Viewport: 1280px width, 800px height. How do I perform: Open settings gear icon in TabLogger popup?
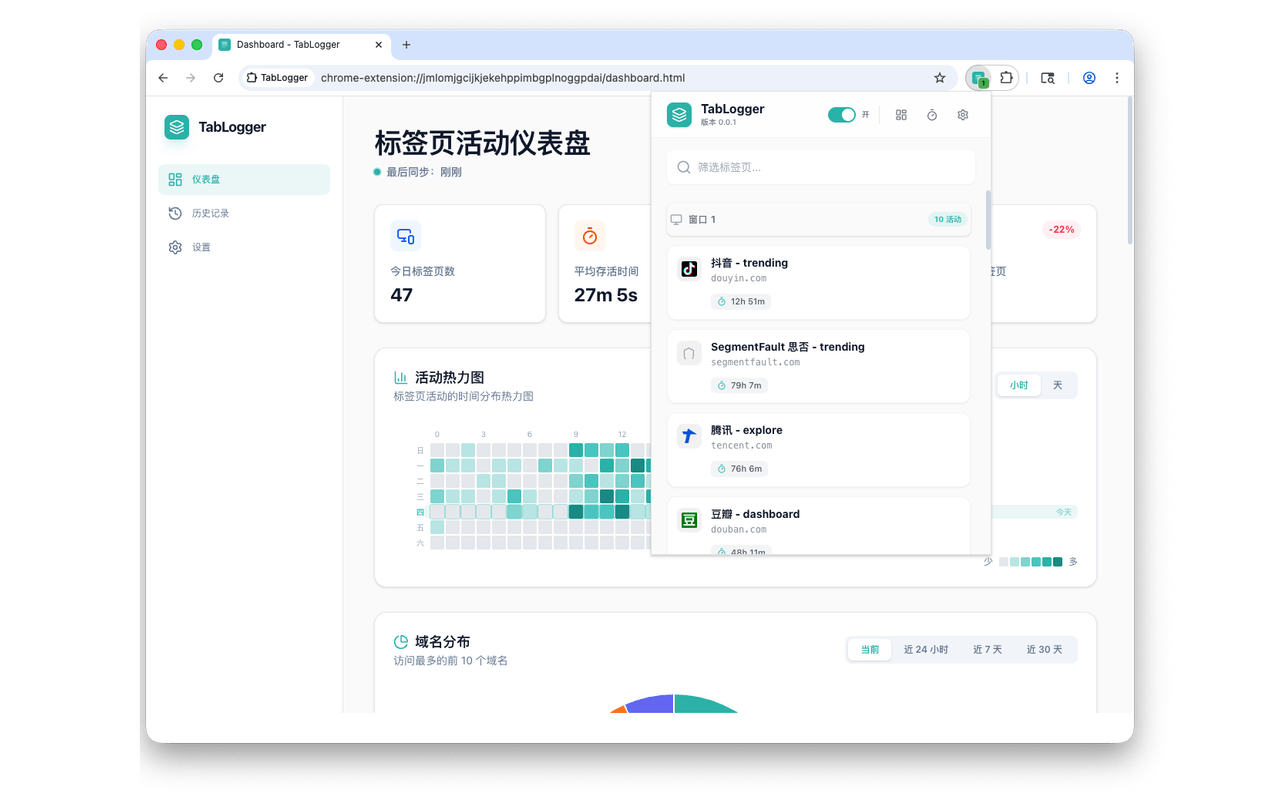[x=963, y=115]
